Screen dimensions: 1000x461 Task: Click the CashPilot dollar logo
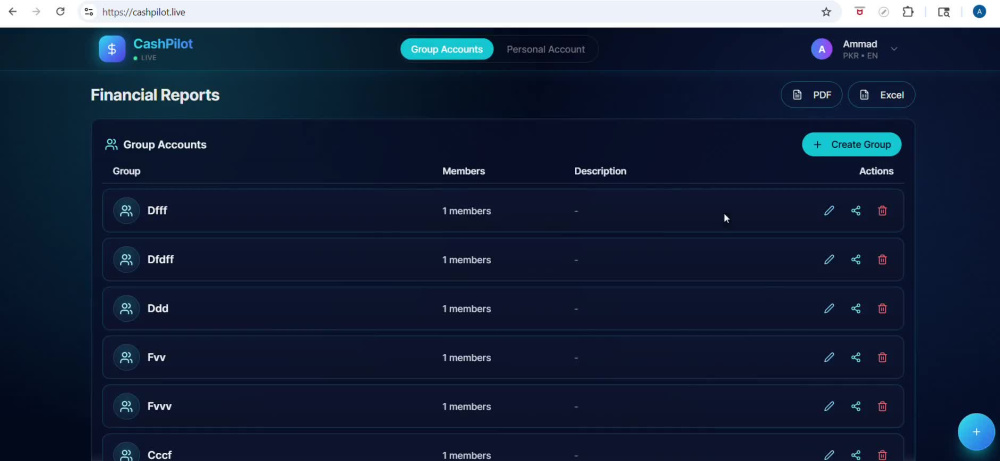[112, 49]
